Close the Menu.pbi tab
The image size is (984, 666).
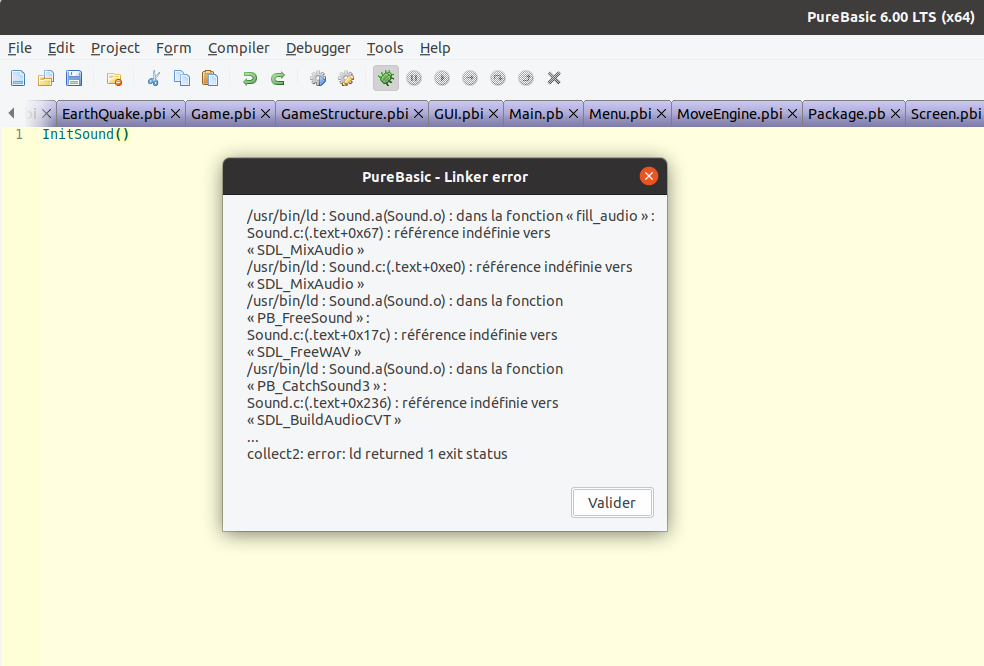pyautogui.click(x=661, y=114)
